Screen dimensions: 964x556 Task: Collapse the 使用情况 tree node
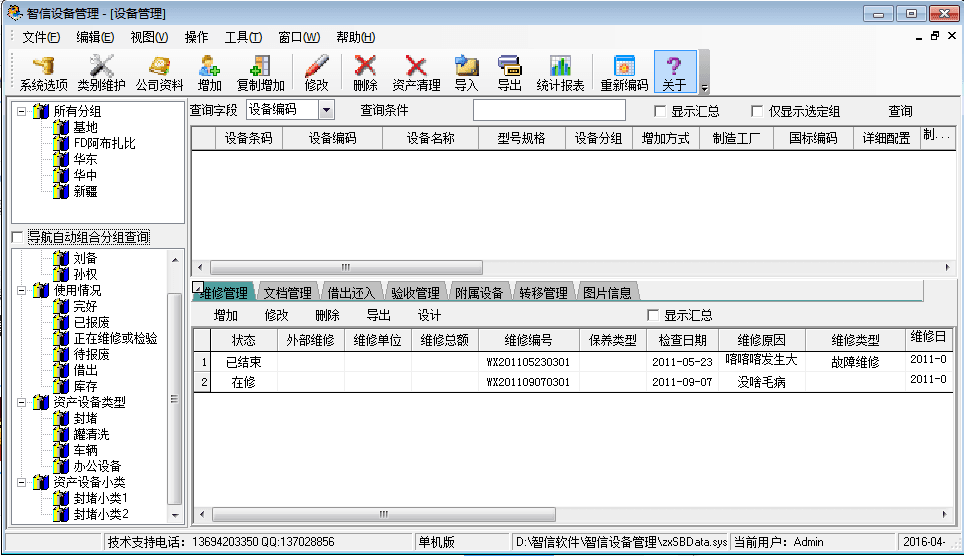pyautogui.click(x=21, y=290)
